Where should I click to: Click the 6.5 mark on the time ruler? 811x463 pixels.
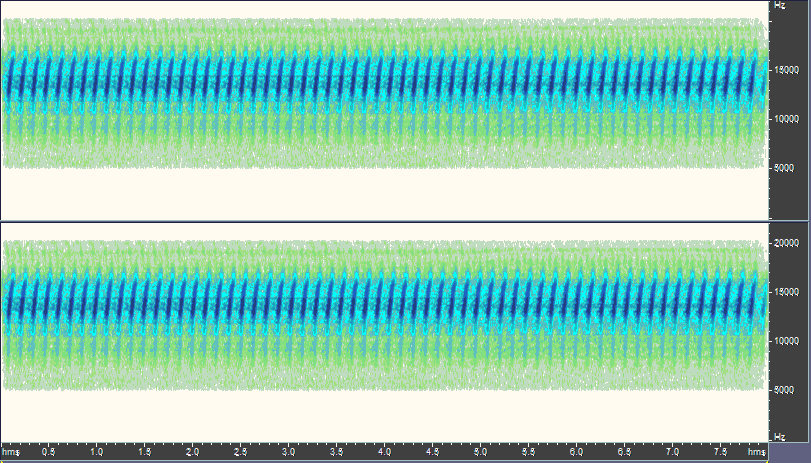point(624,452)
